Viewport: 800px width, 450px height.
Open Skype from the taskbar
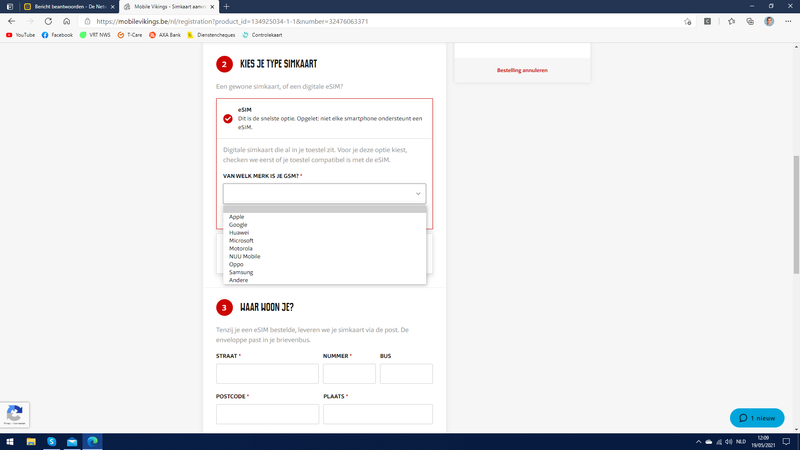pos(51,441)
